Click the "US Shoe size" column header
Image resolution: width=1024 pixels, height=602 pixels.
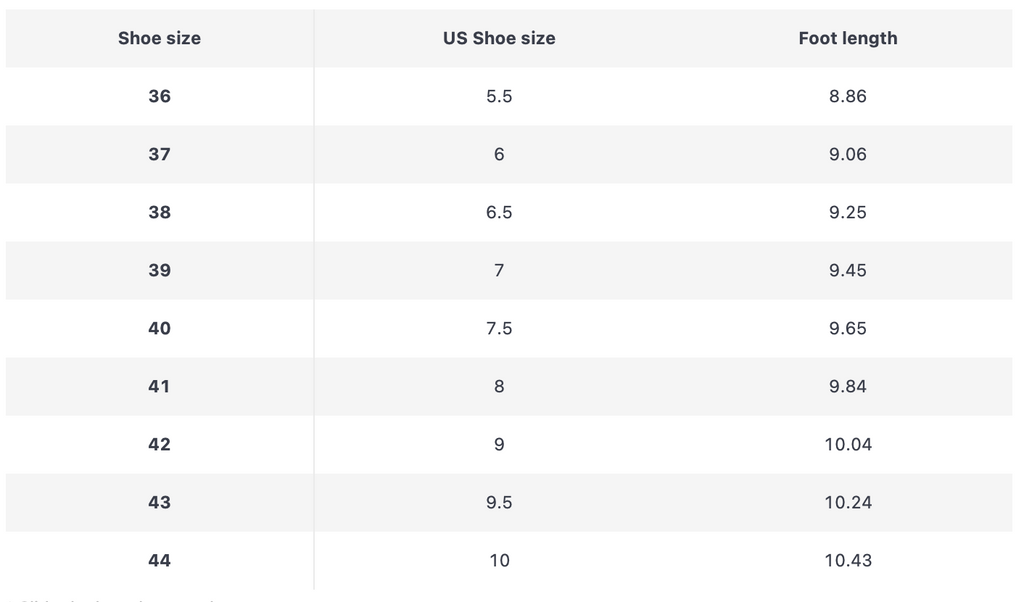point(499,39)
